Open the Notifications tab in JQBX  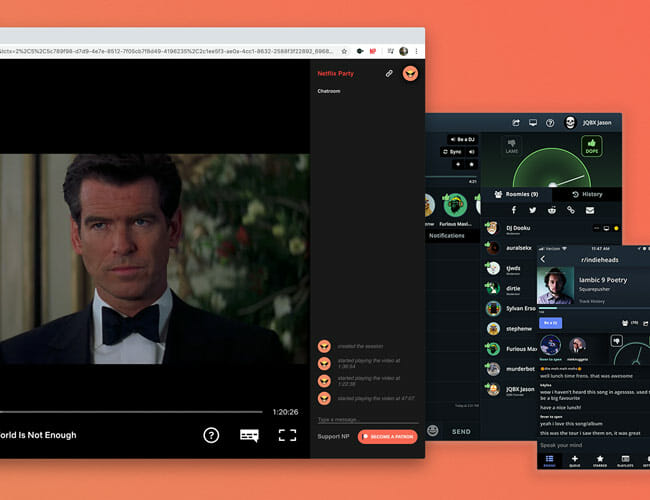pyautogui.click(x=446, y=235)
